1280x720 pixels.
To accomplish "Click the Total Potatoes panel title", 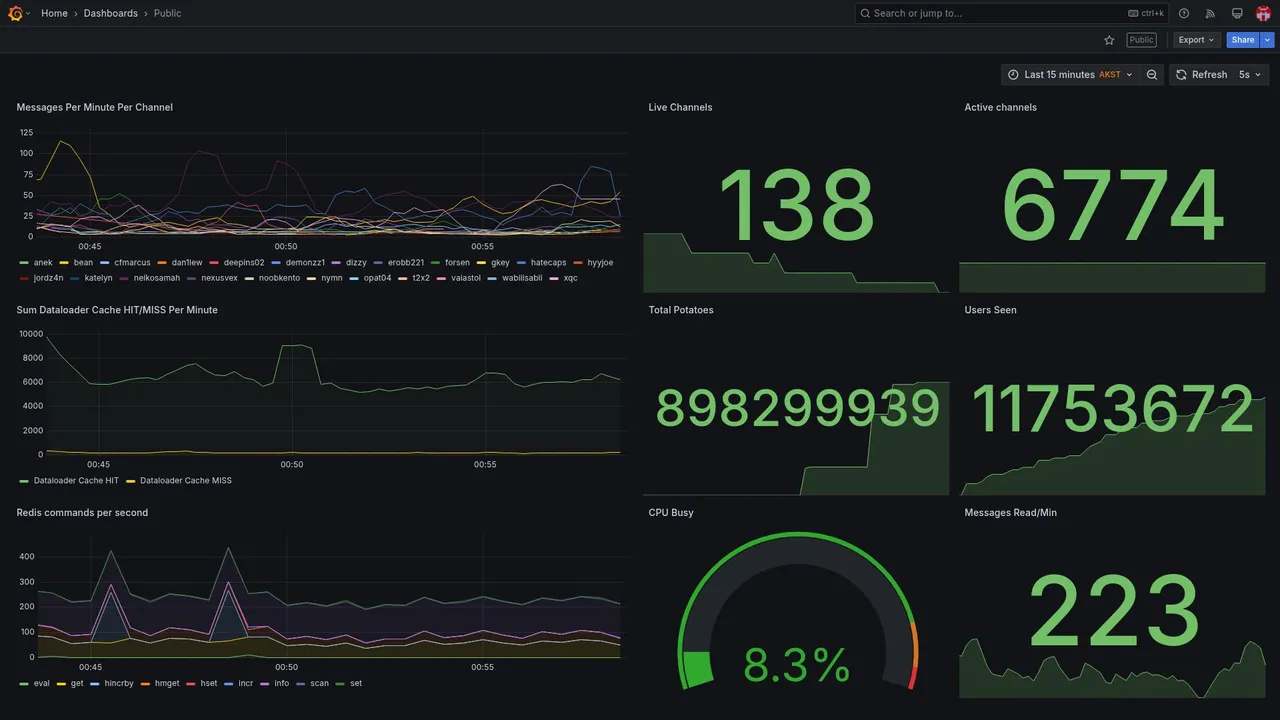I will [x=681, y=310].
